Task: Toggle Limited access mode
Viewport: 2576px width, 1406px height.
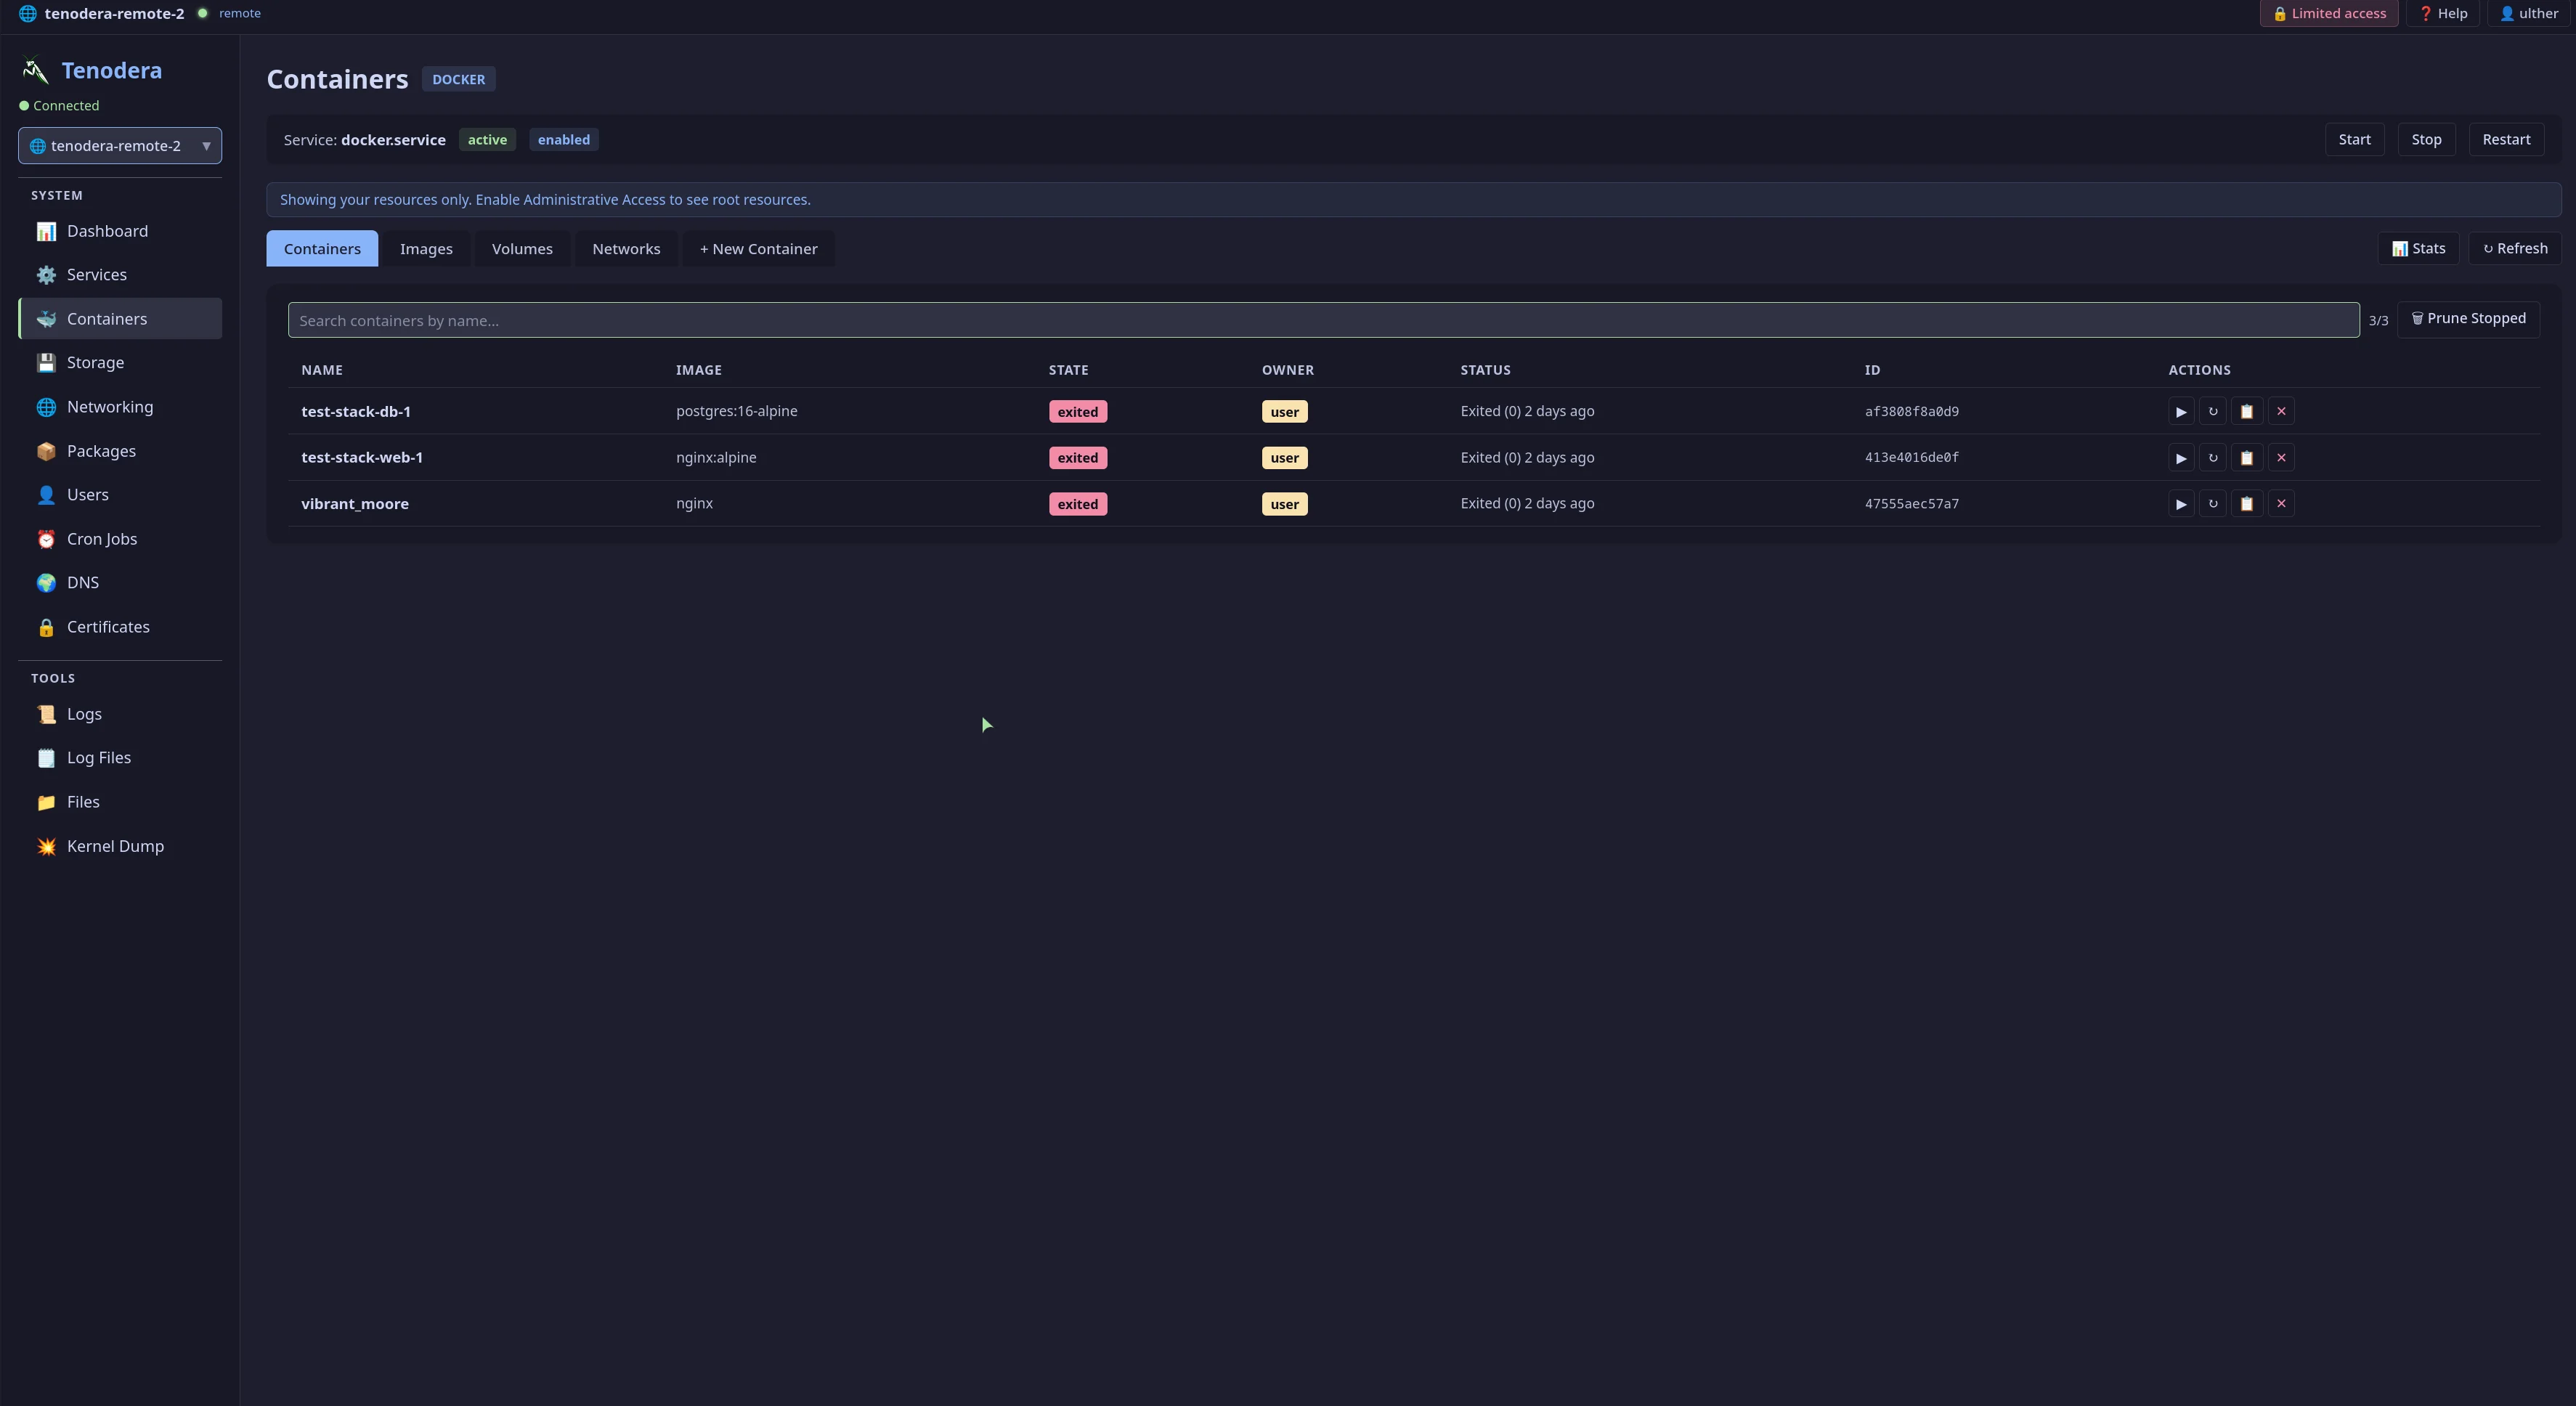Action: [x=2329, y=14]
